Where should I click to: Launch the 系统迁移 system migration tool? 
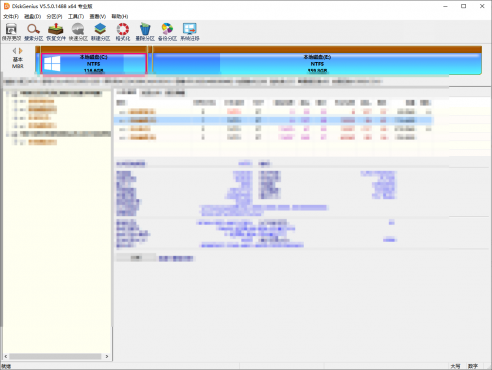(190, 32)
